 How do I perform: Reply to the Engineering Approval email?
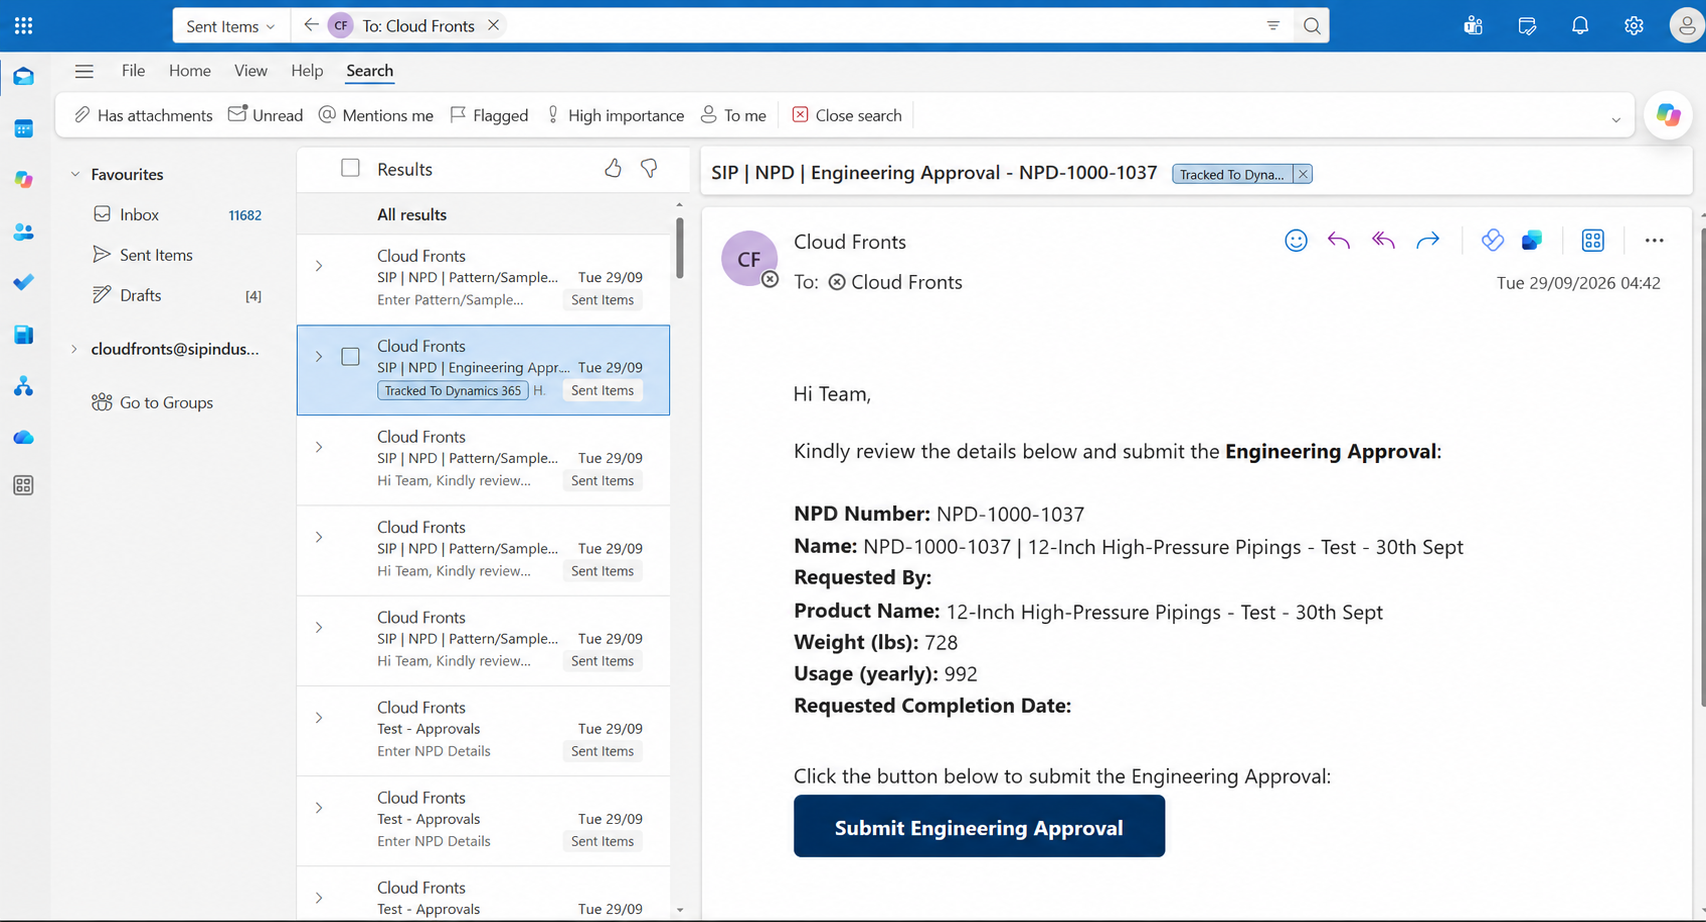1339,240
